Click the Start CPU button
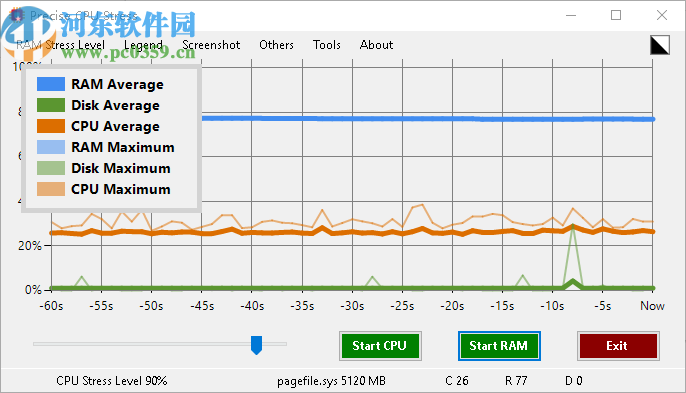This screenshot has width=686, height=393. coord(380,346)
